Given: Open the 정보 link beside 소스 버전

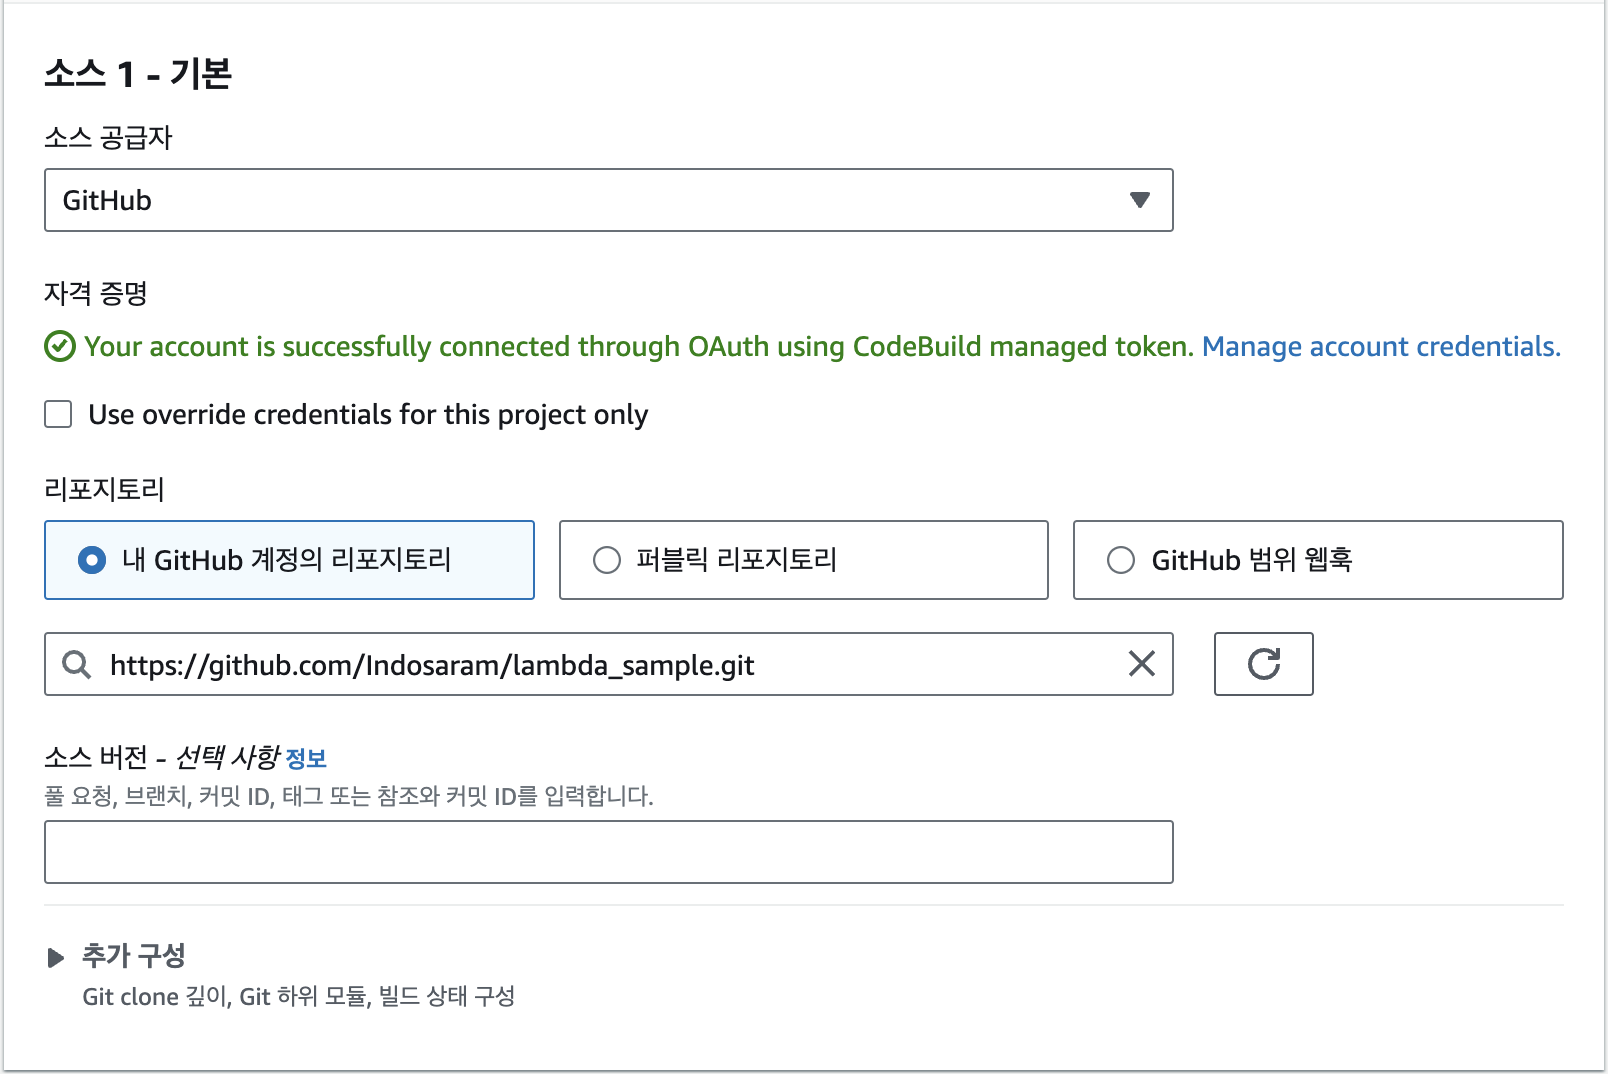Looking at the screenshot, I should [x=306, y=759].
